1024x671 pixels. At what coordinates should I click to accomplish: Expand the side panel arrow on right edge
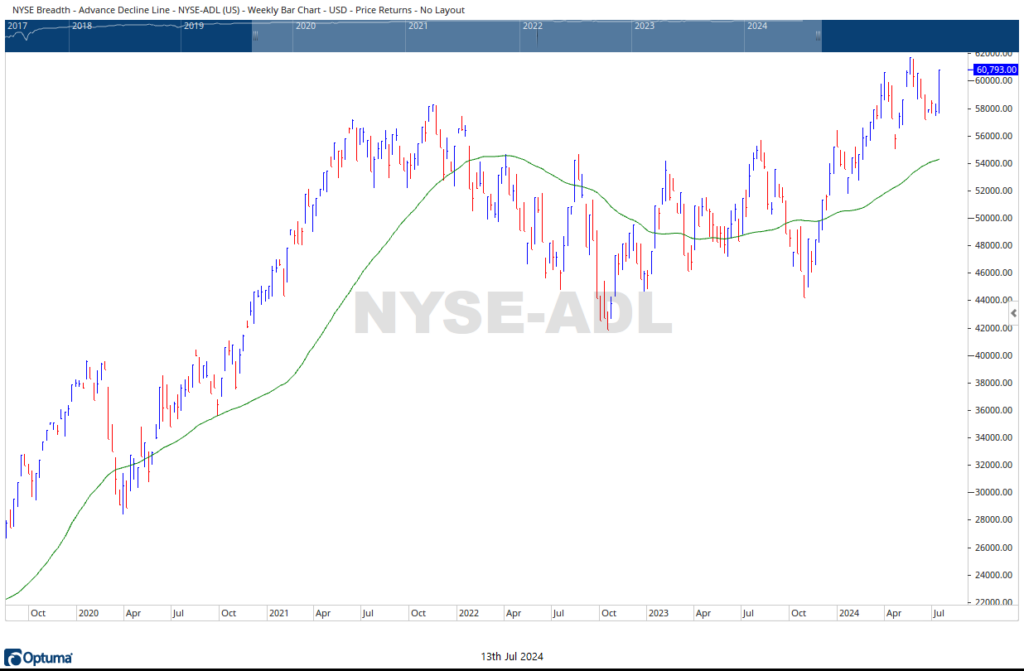click(1013, 313)
